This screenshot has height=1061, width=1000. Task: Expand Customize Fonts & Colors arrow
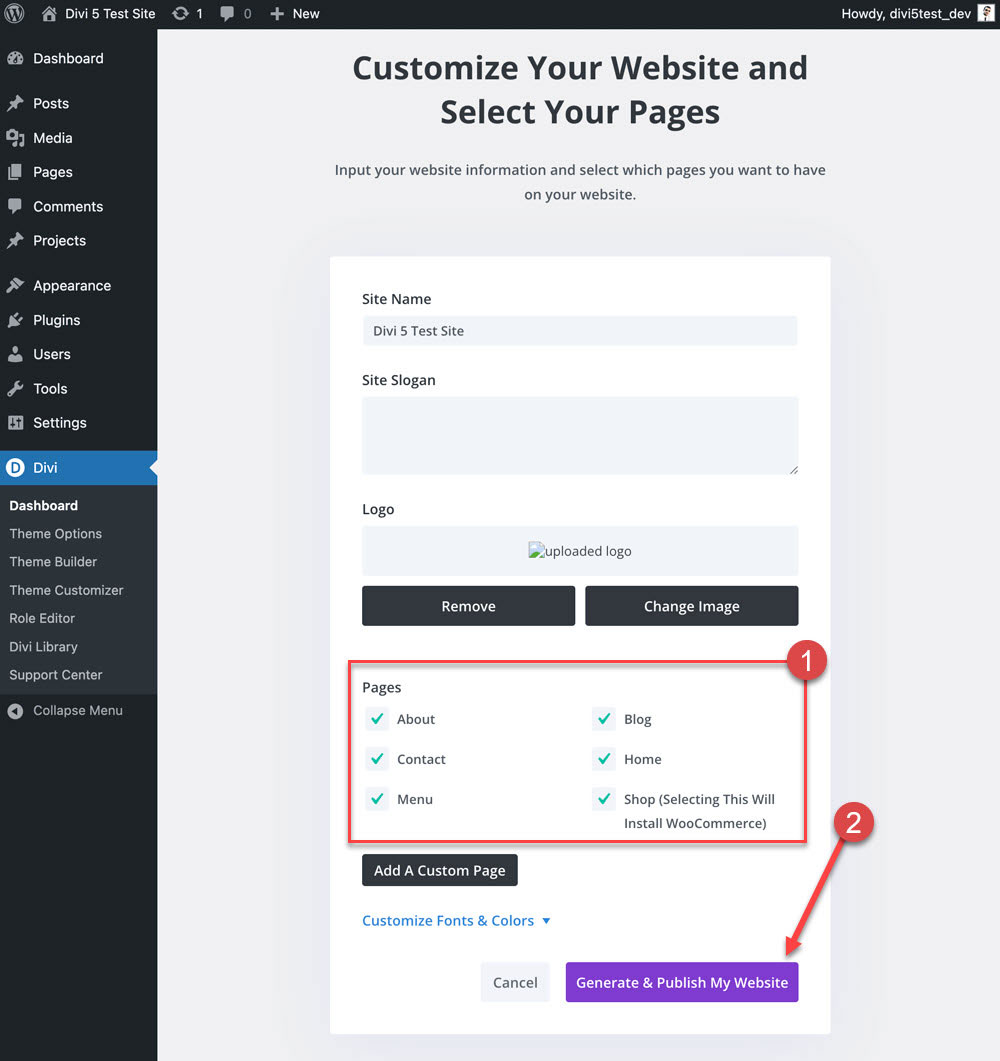pyautogui.click(x=546, y=921)
